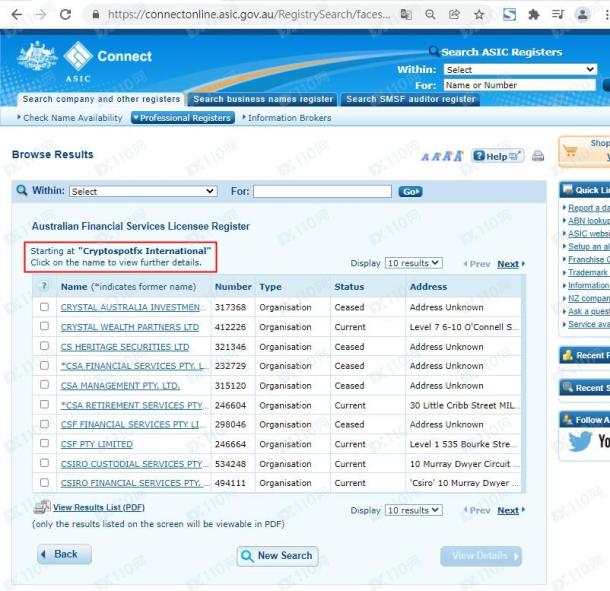Click the share page icon in address bar
This screenshot has height=591, width=610.
point(454,15)
